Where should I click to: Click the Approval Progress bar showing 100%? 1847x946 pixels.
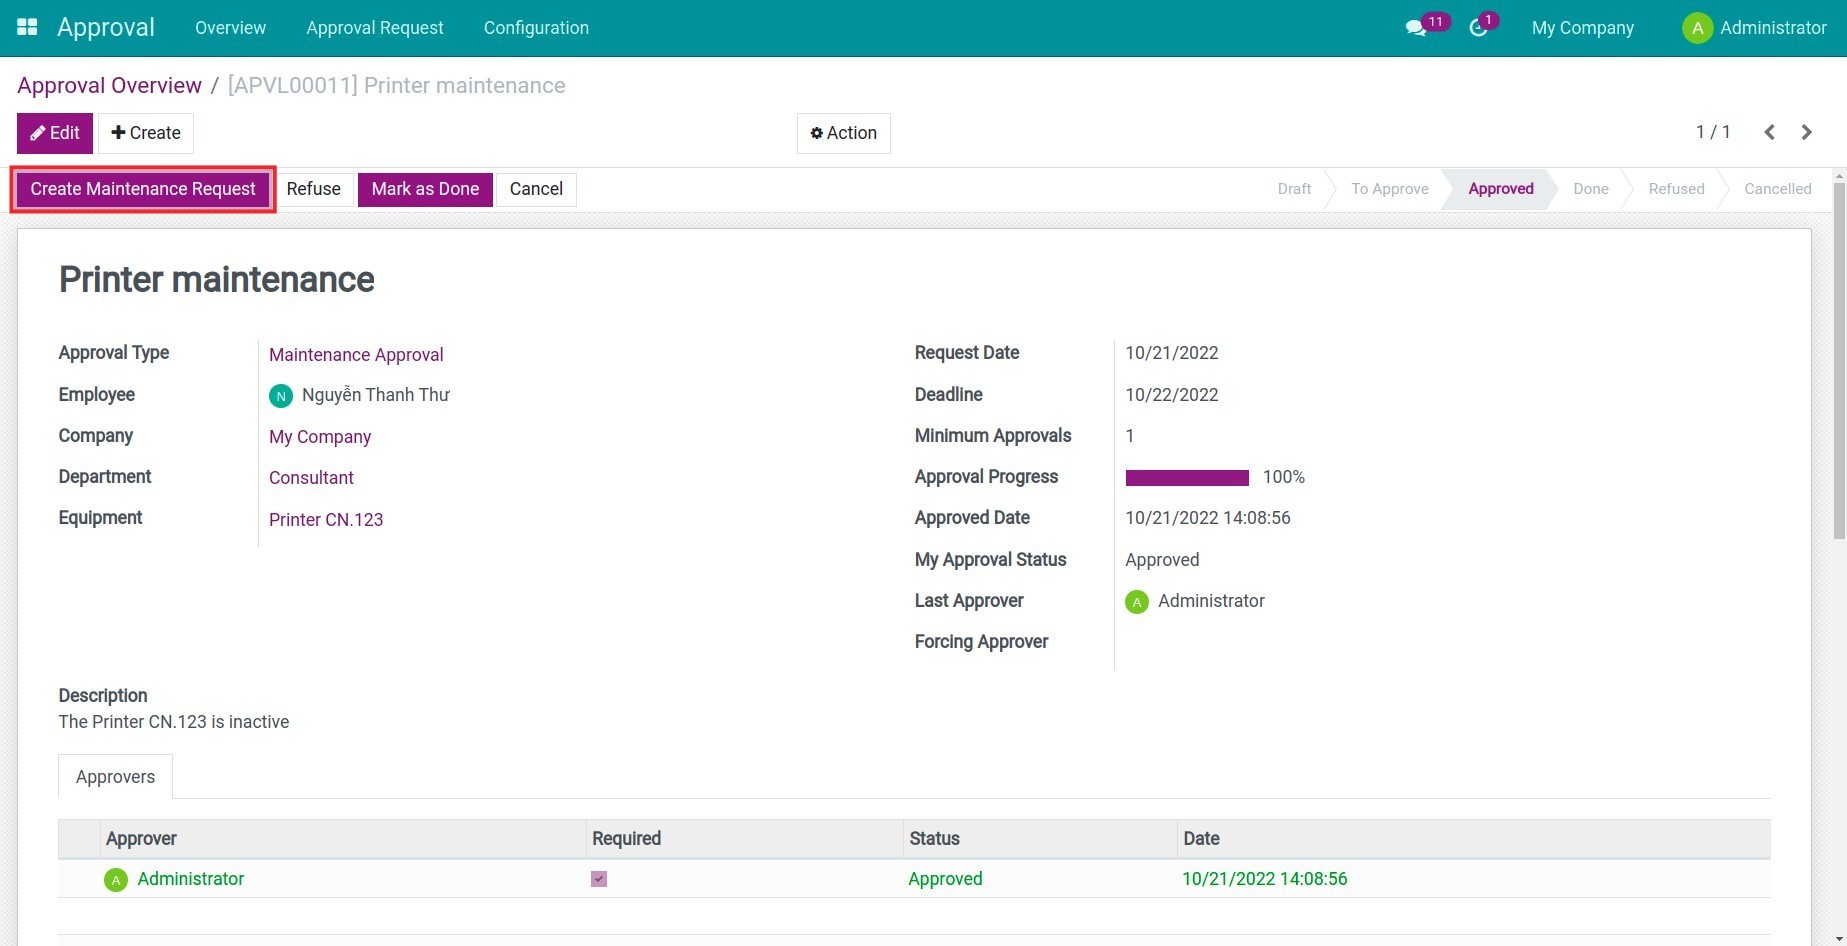tap(1187, 477)
